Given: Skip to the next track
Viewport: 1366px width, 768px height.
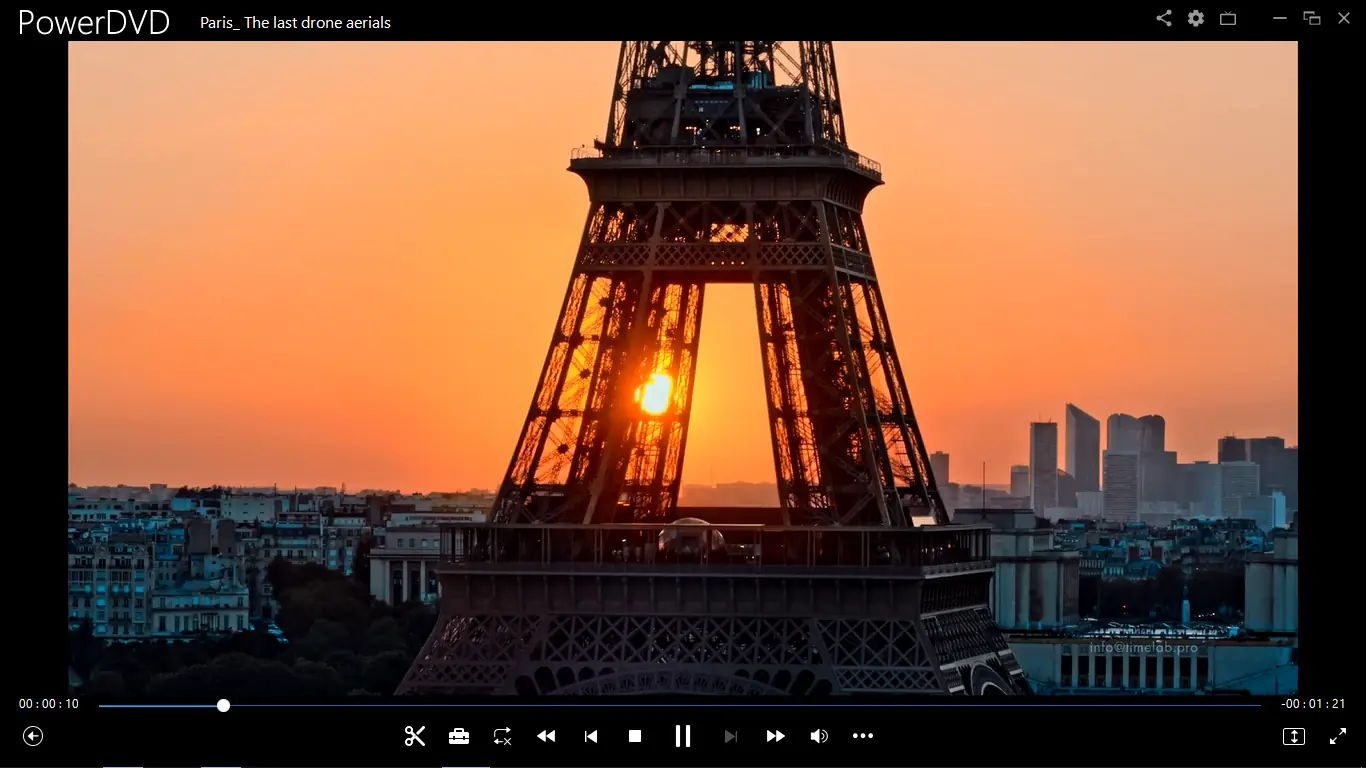Looking at the screenshot, I should click(x=731, y=736).
